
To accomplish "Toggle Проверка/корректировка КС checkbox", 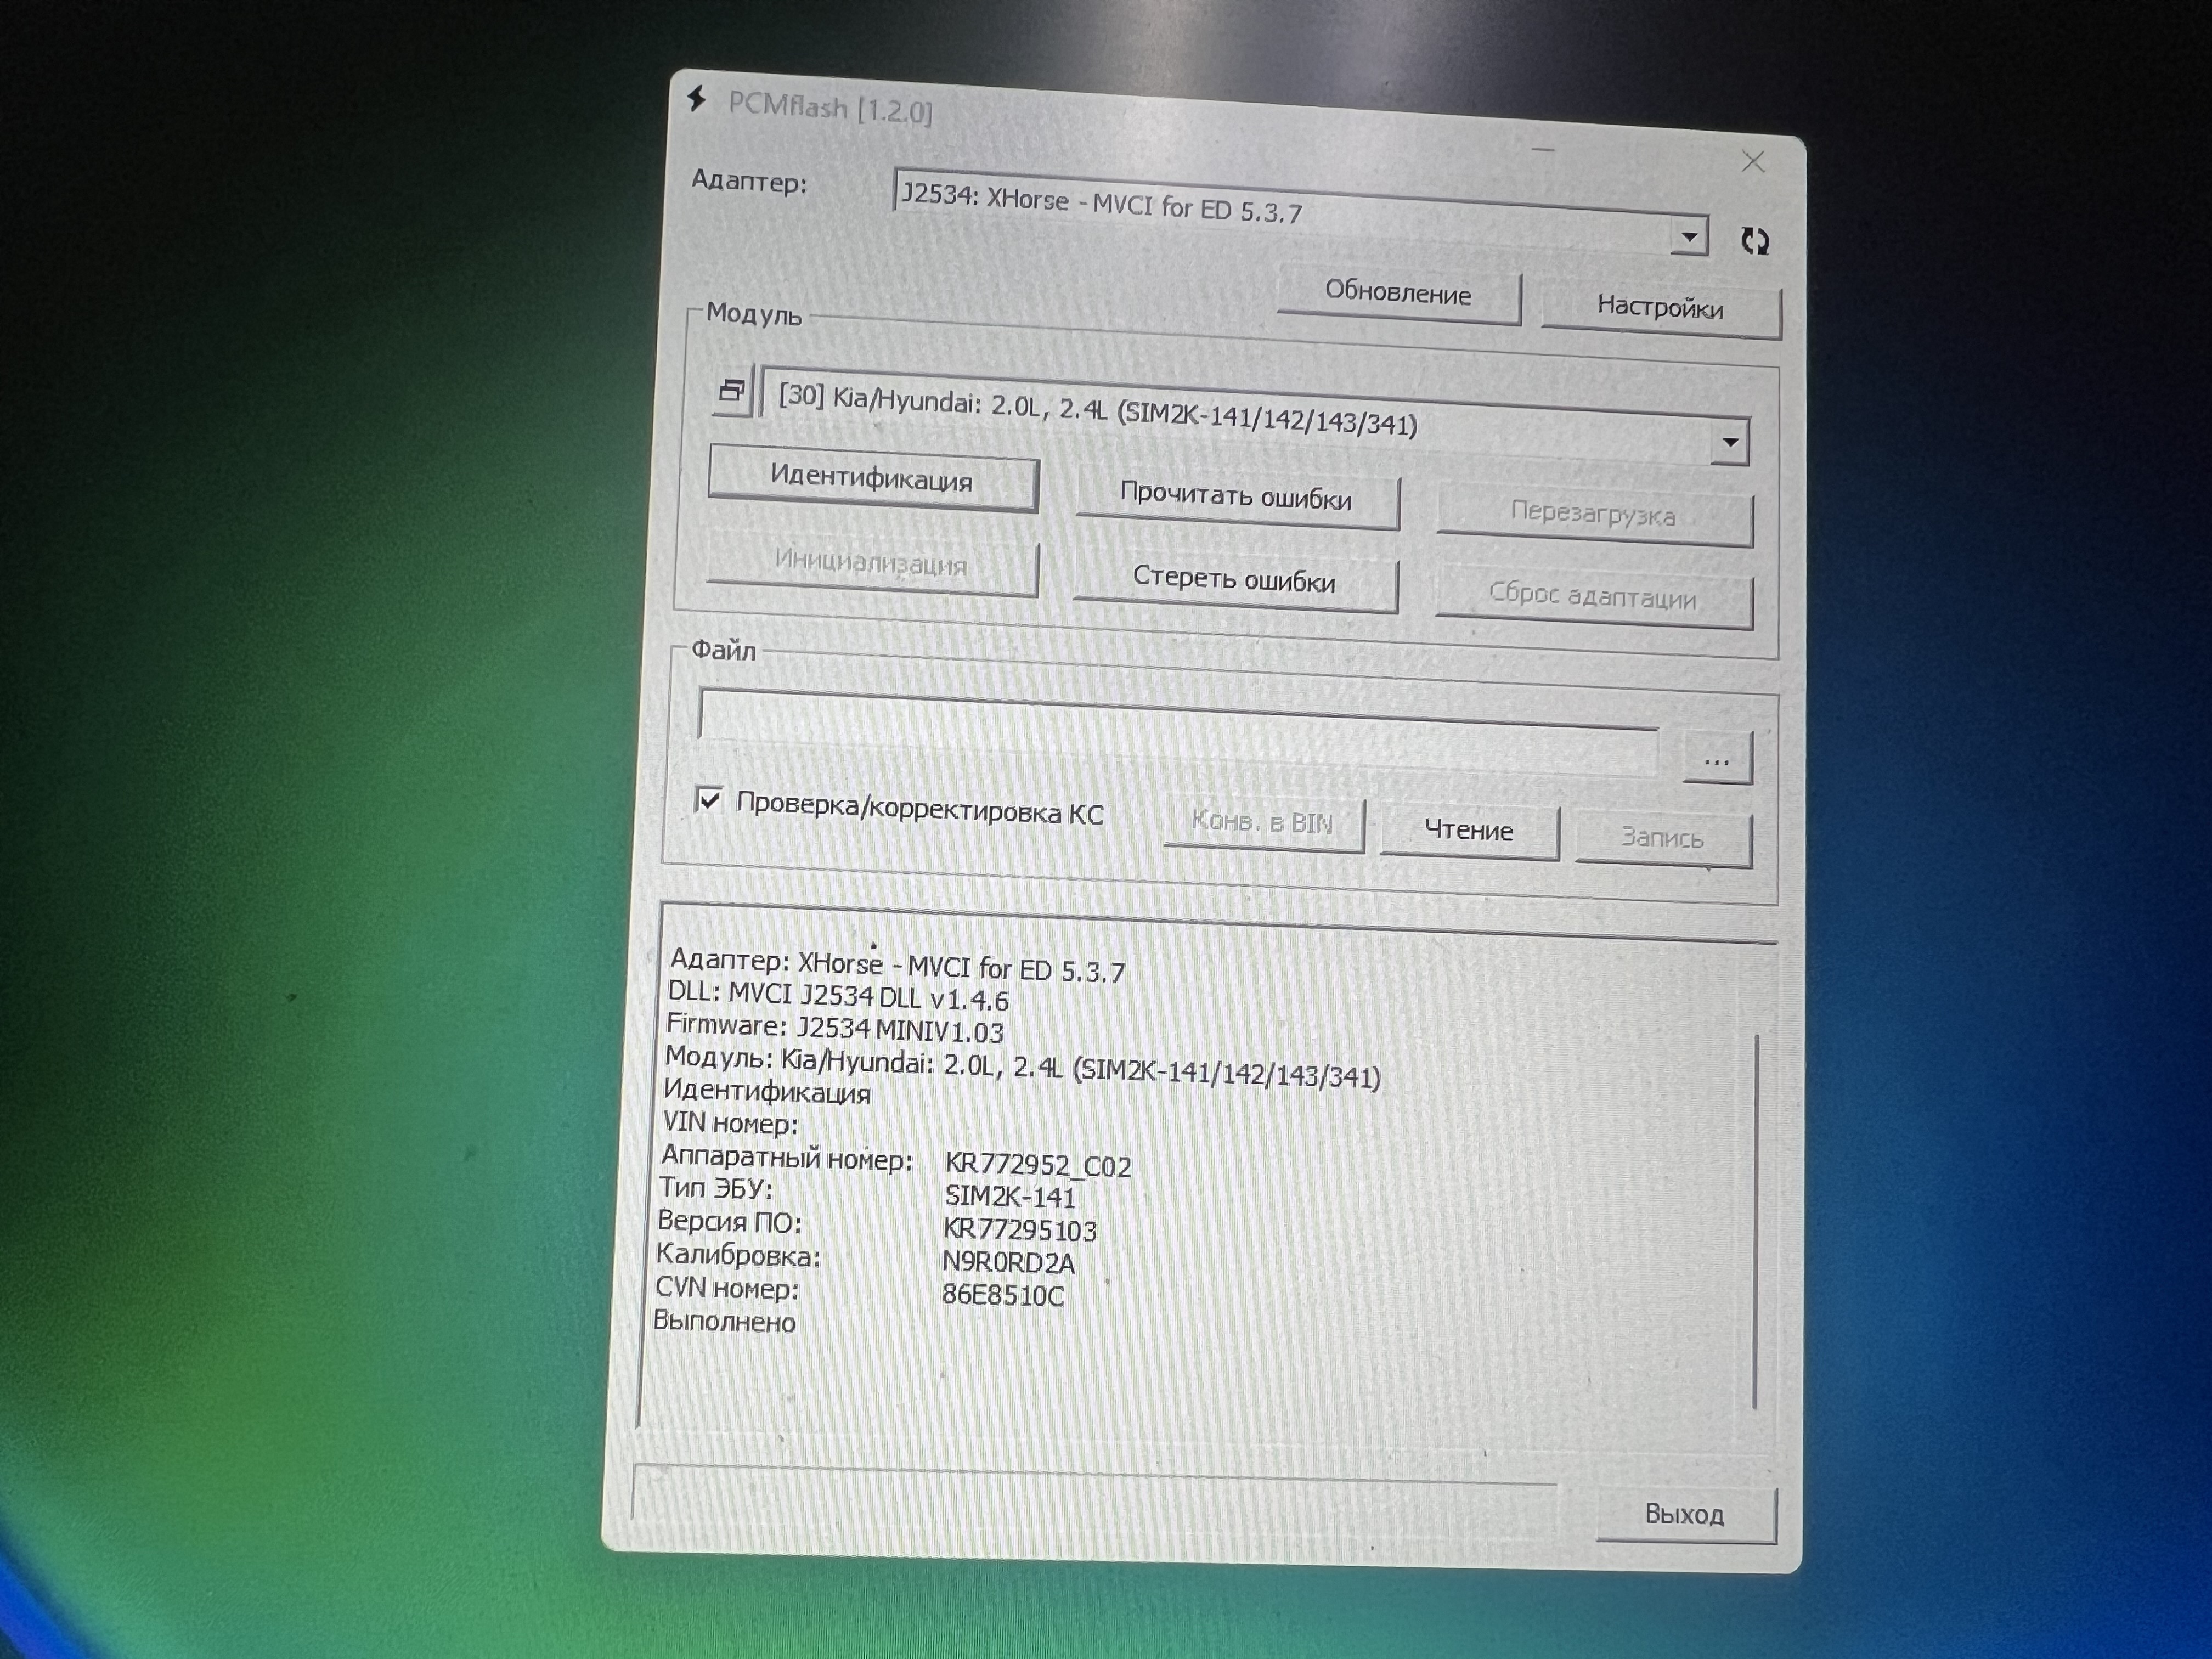I will click(708, 800).
